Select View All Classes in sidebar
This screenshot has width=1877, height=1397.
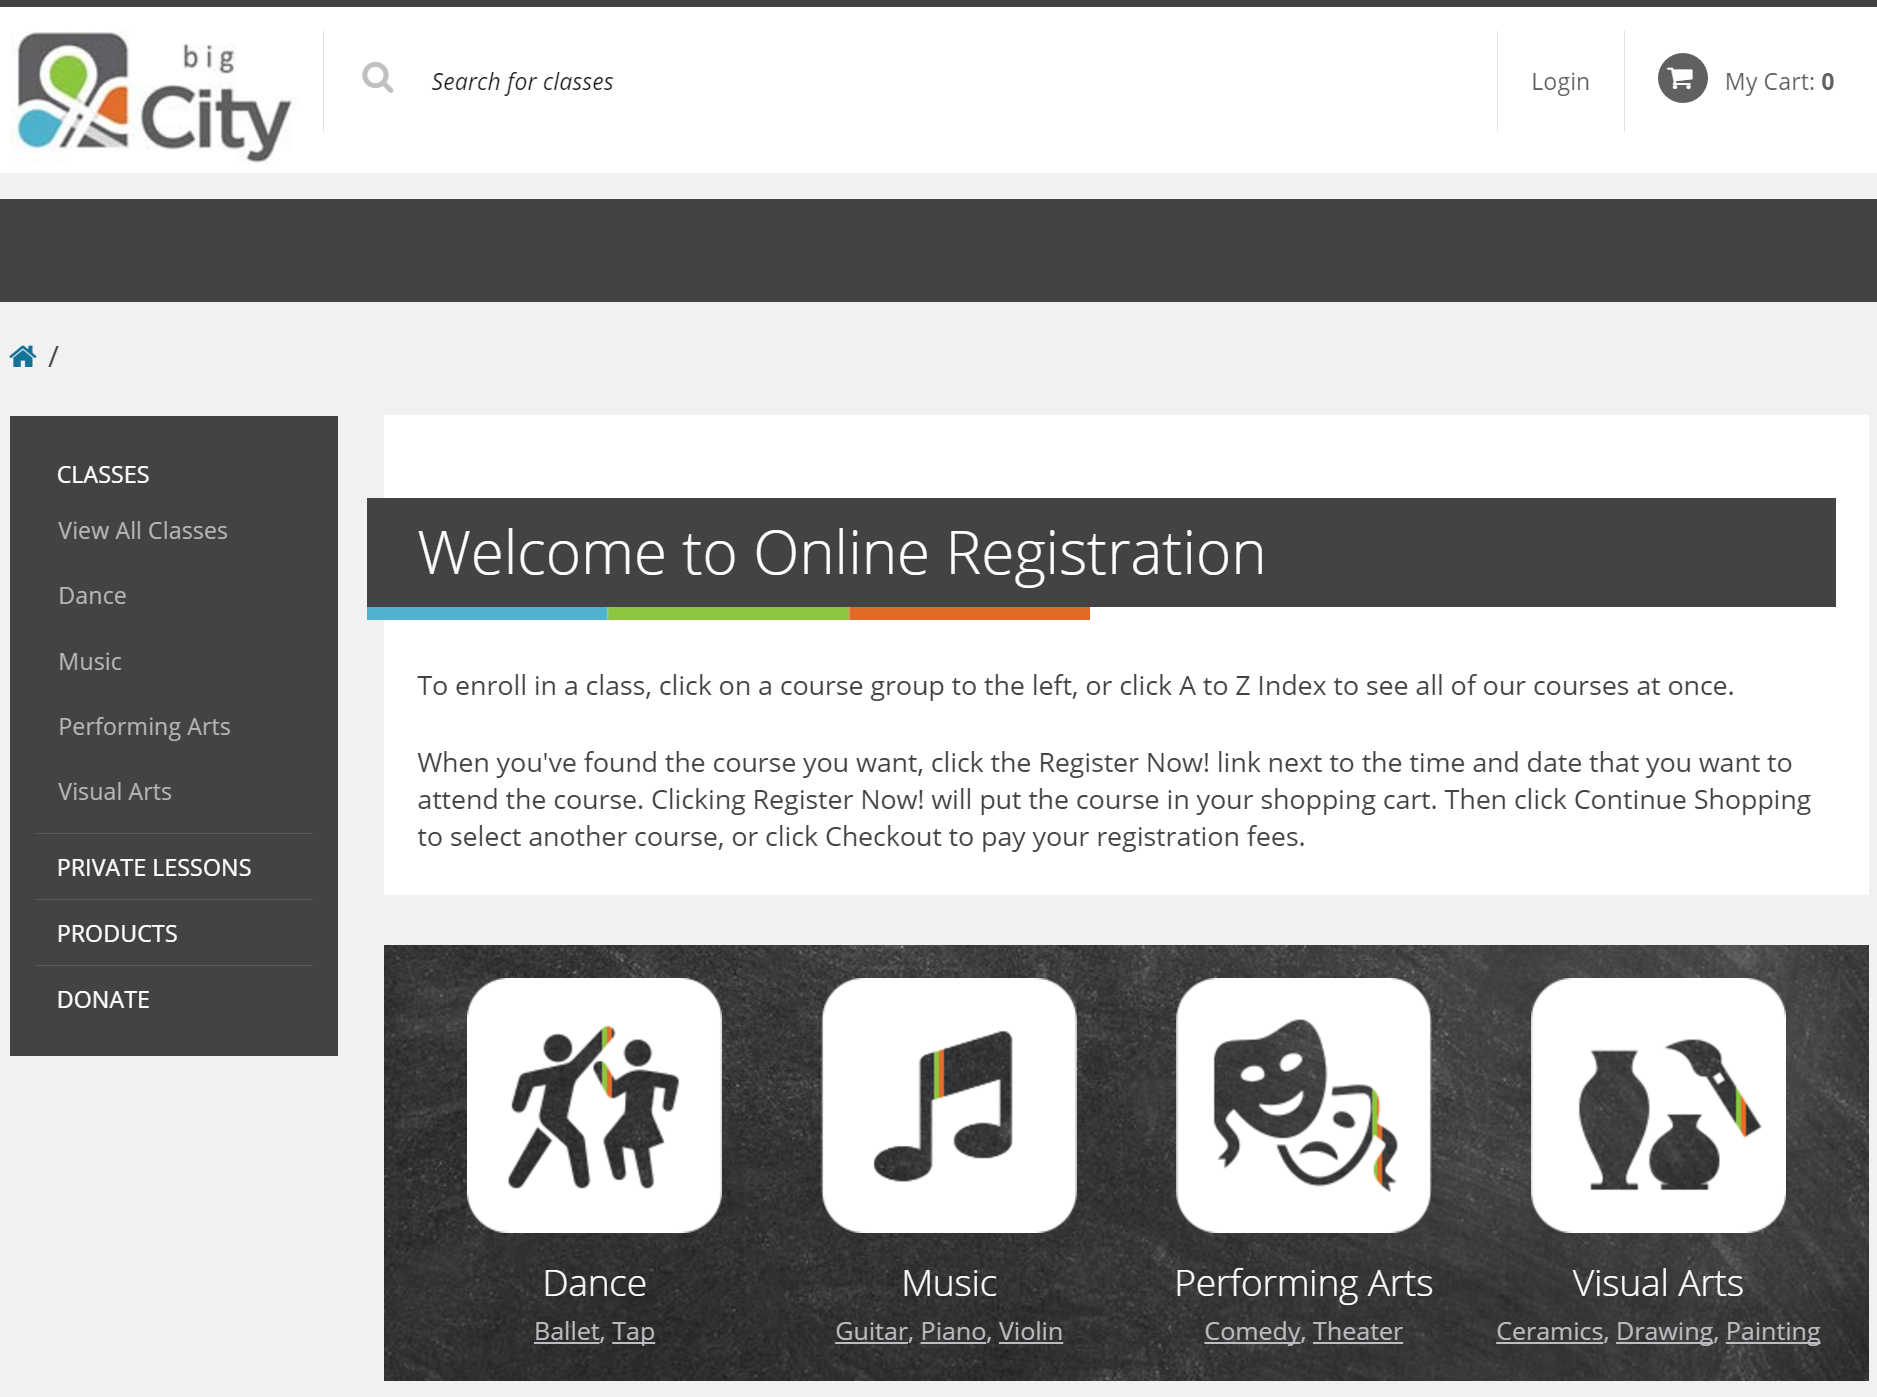click(143, 531)
